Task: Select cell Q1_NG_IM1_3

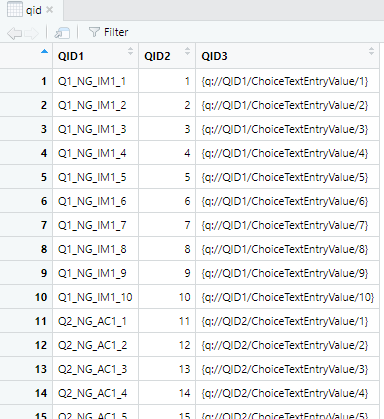Action: coord(95,129)
